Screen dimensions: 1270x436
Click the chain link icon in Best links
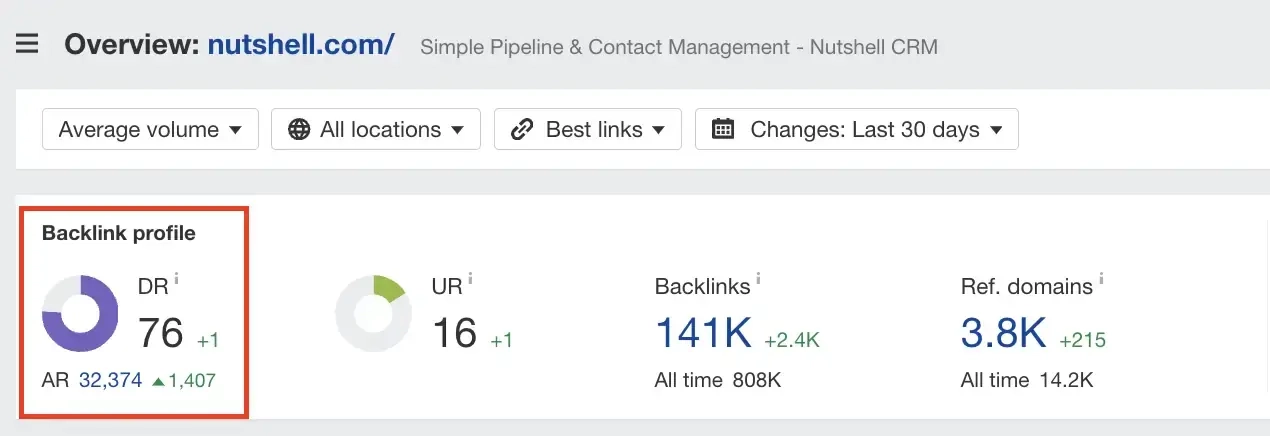[x=521, y=130]
